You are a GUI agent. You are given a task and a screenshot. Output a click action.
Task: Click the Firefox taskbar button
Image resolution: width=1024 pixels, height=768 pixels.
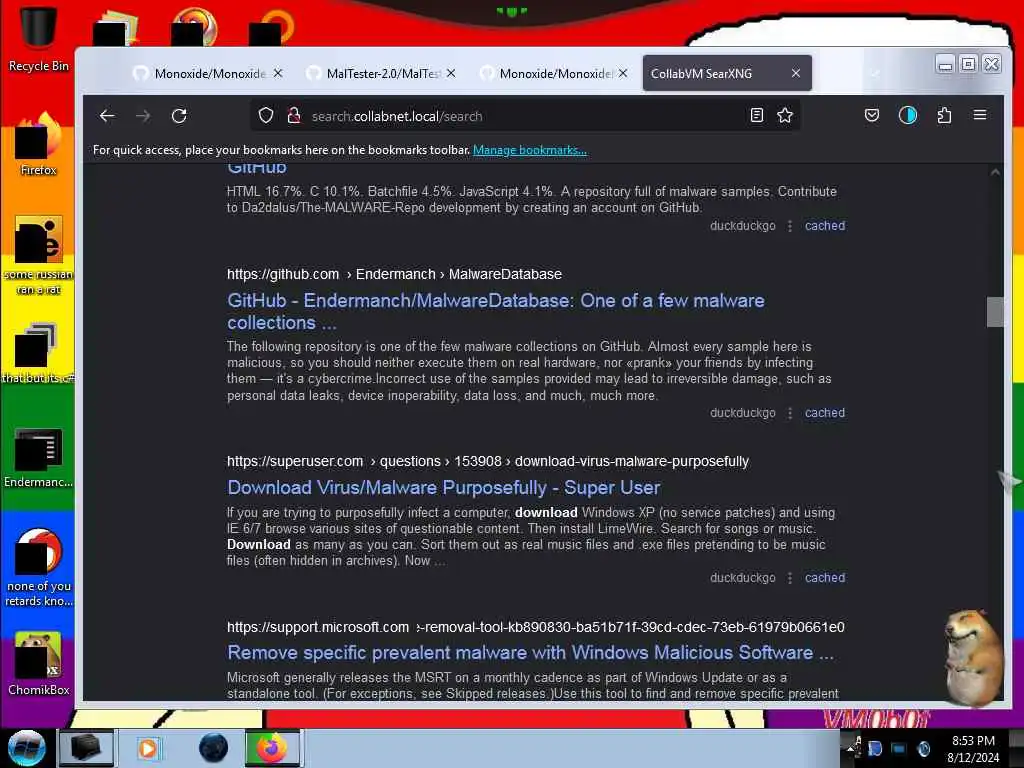(x=273, y=748)
